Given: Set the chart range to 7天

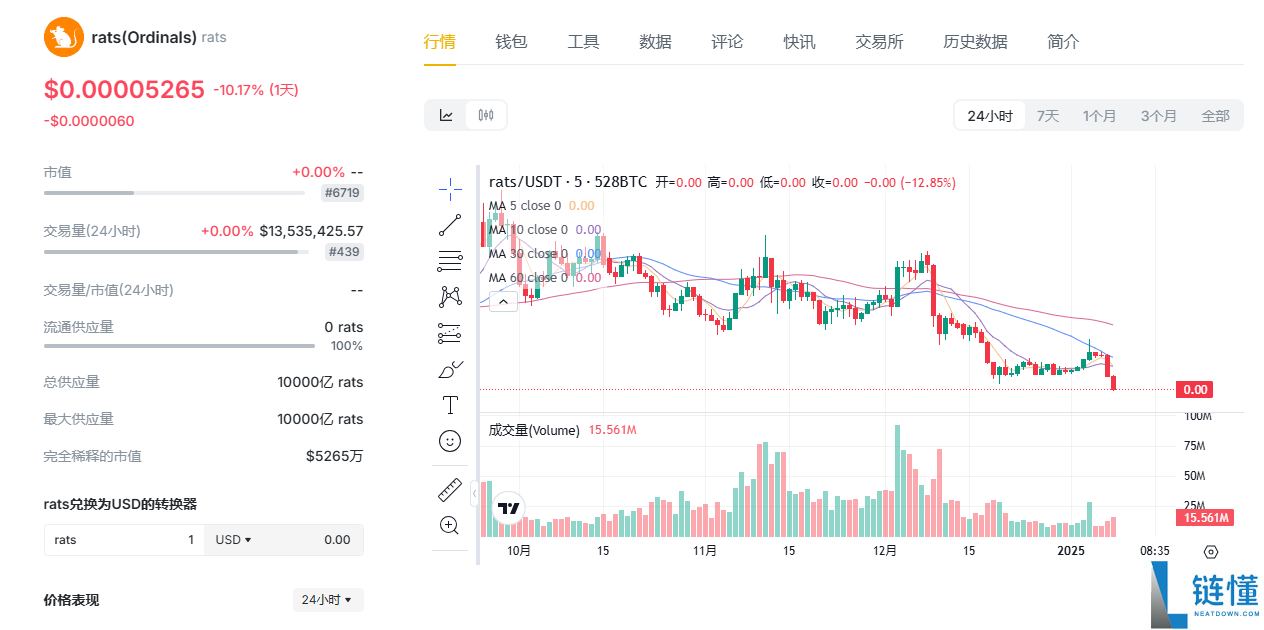Looking at the screenshot, I should pyautogui.click(x=1048, y=116).
